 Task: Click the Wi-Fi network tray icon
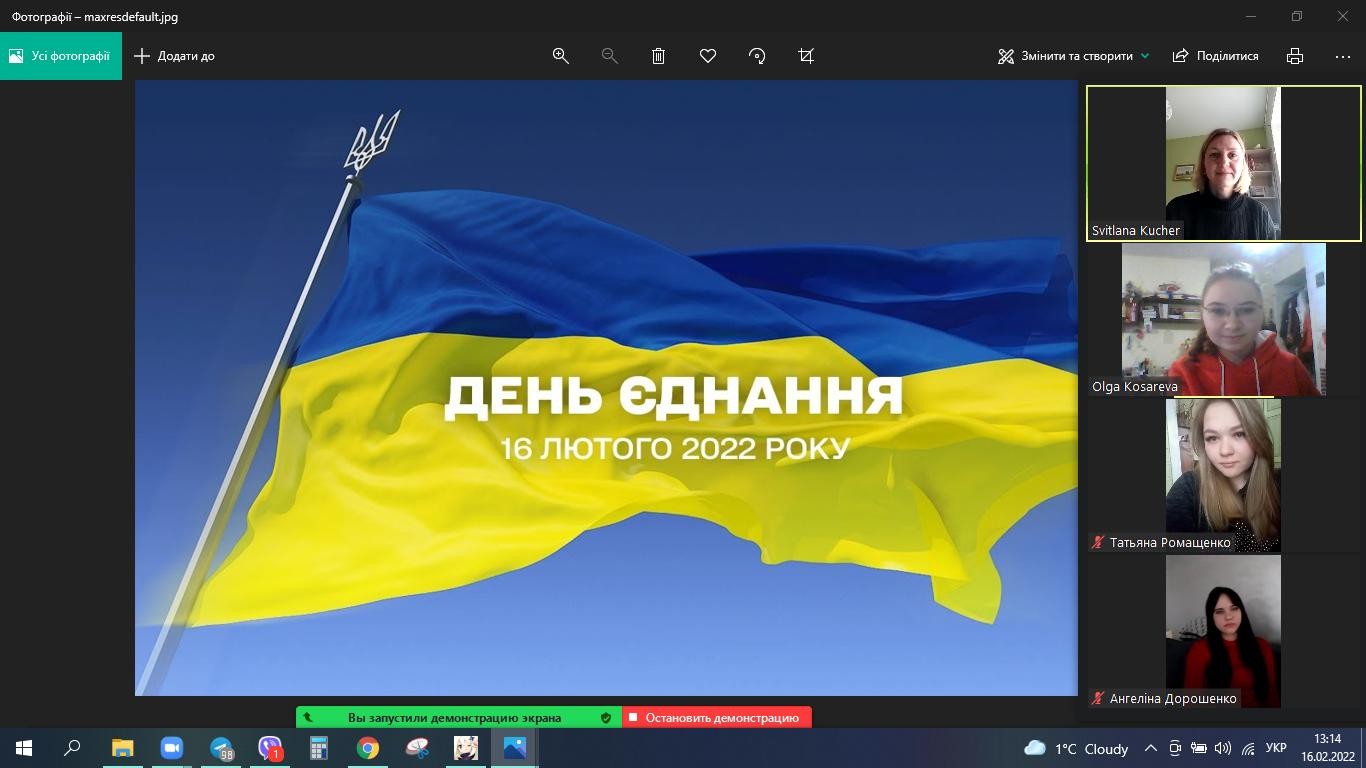pos(1248,748)
